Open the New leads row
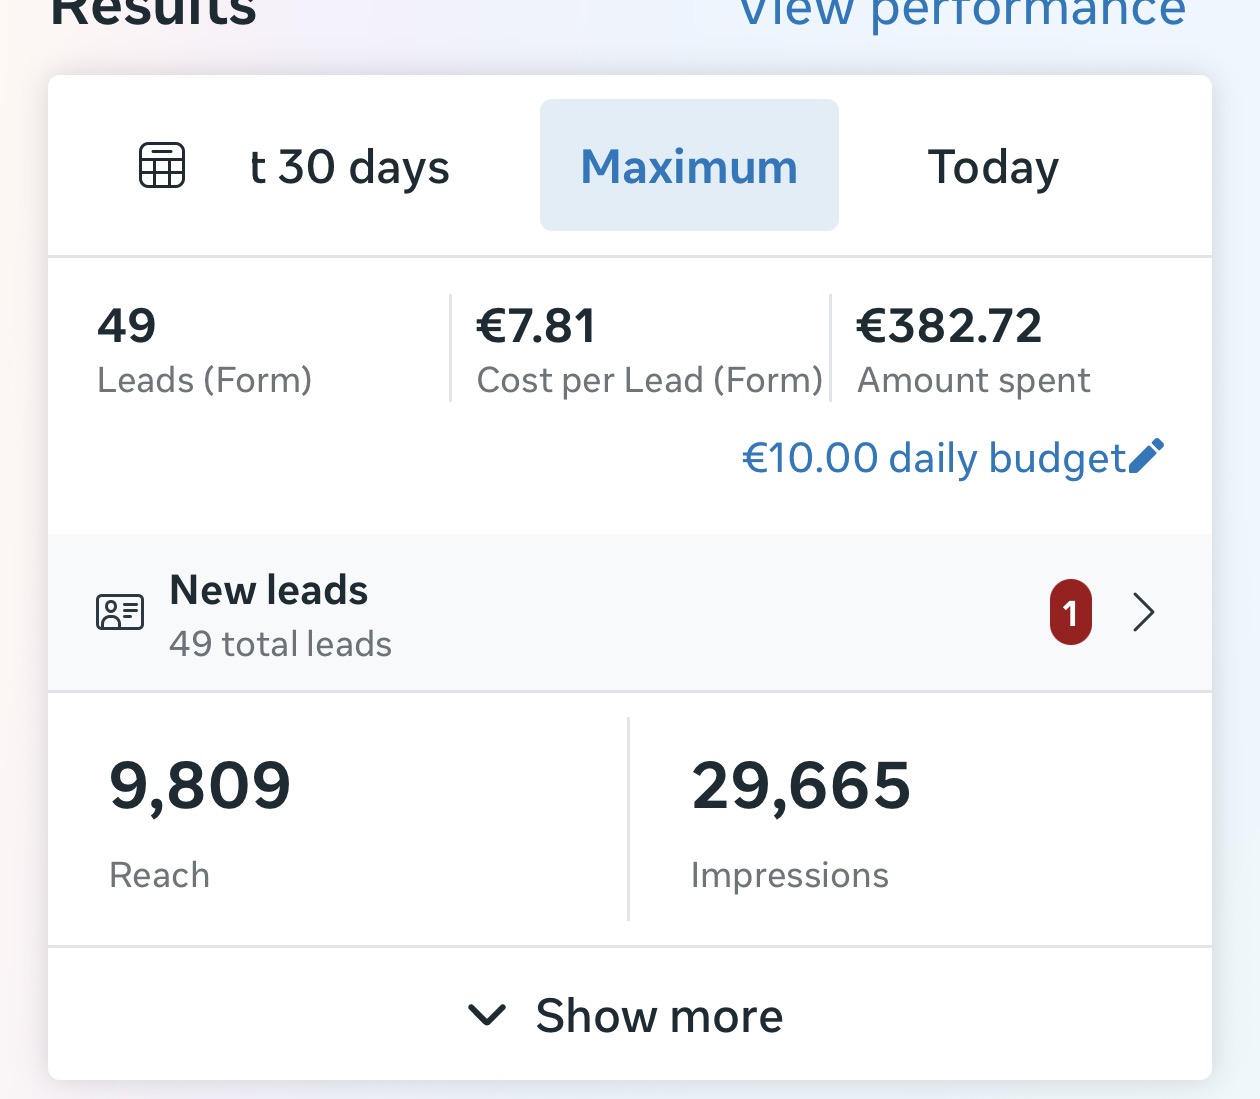 [630, 612]
